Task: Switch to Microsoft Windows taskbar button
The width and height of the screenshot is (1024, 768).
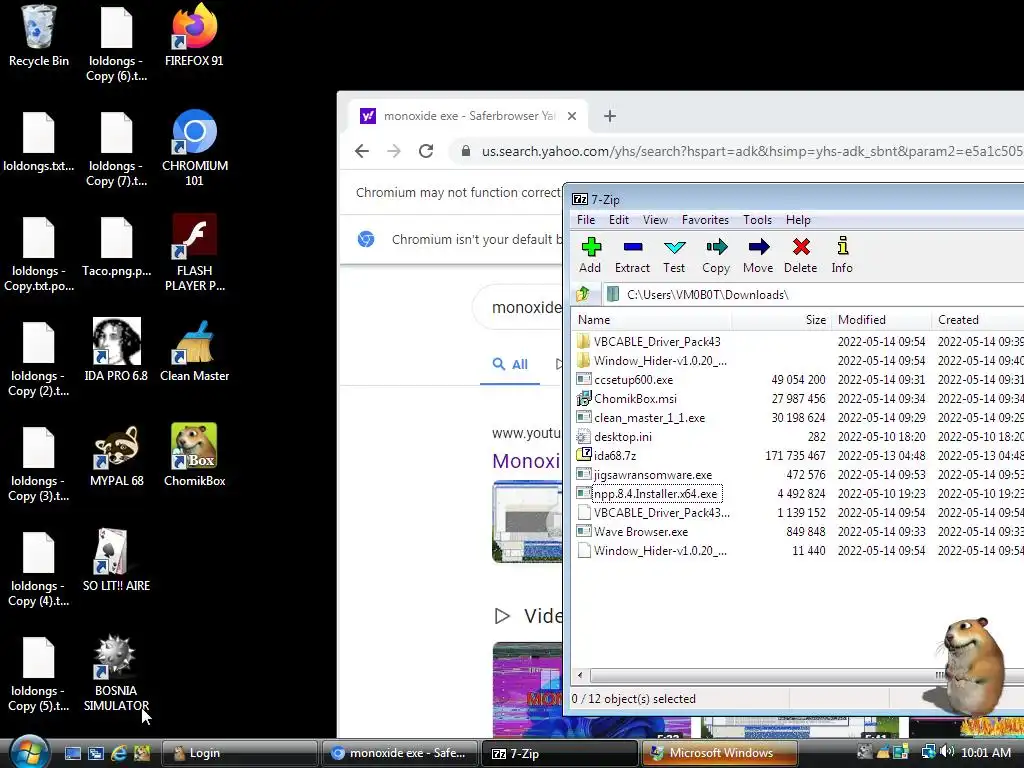Action: (719, 753)
